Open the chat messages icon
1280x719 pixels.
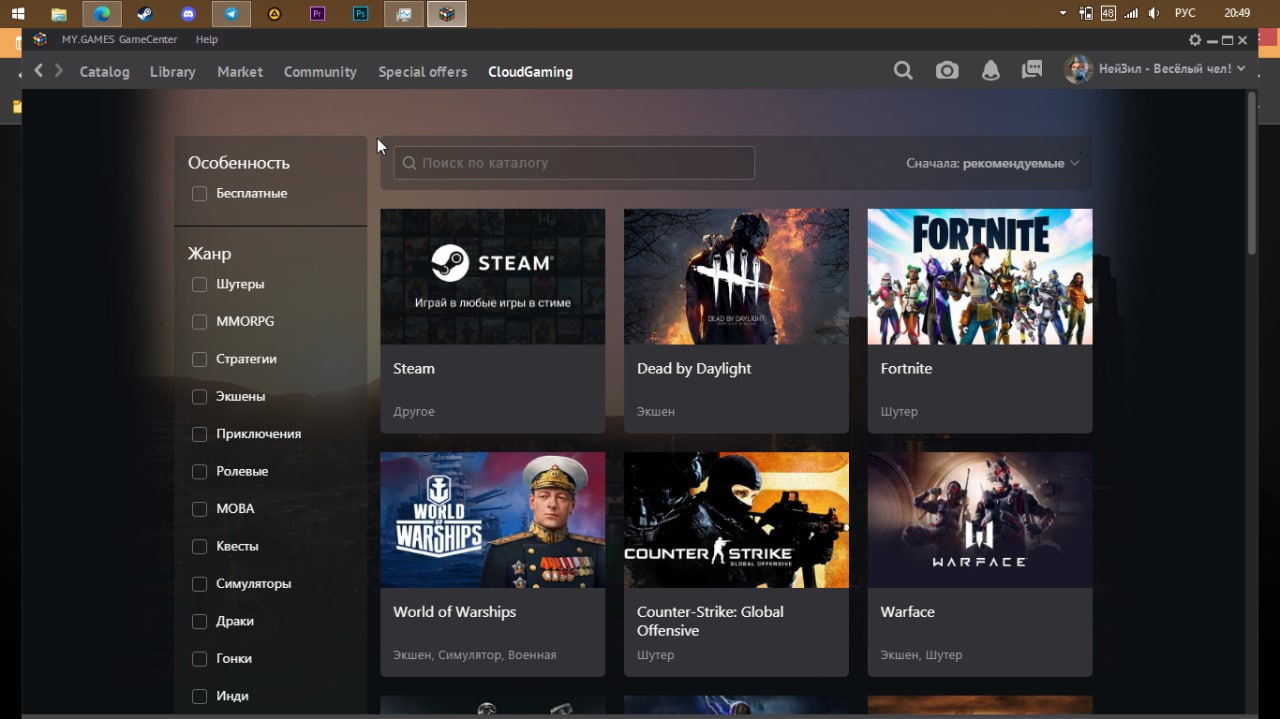pyautogui.click(x=1032, y=70)
